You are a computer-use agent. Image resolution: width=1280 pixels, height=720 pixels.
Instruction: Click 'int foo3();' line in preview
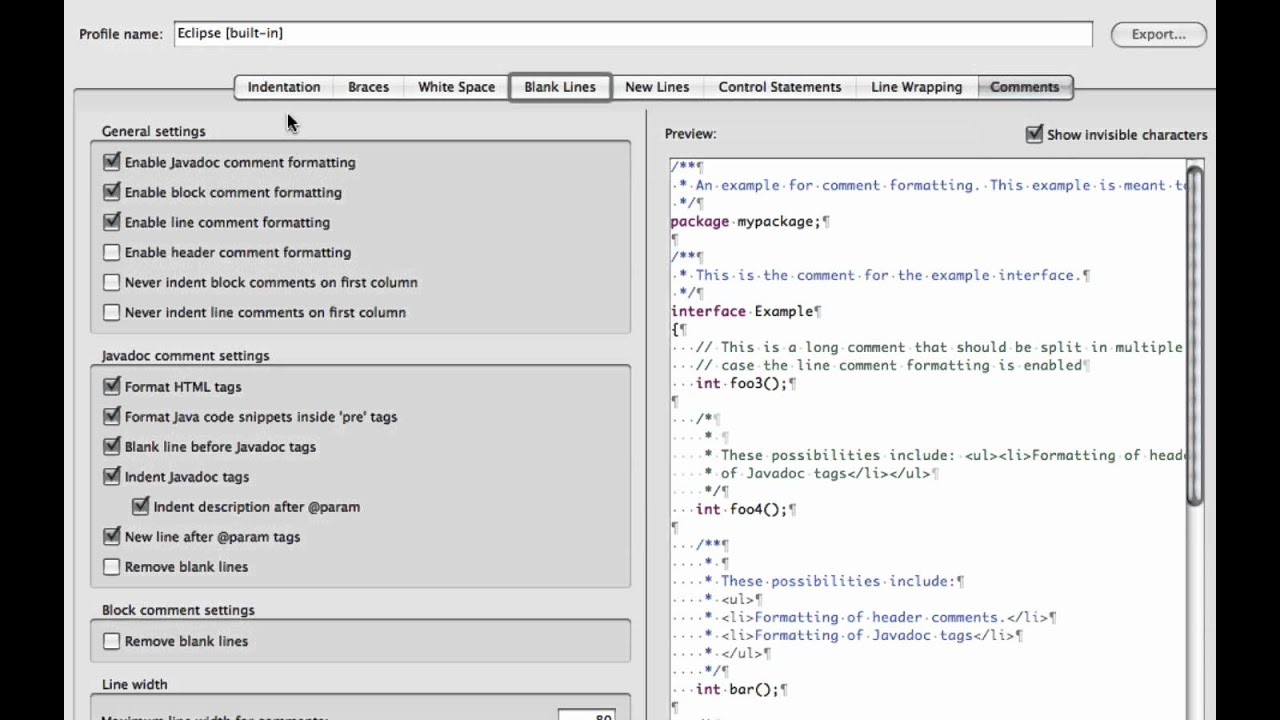pos(746,383)
